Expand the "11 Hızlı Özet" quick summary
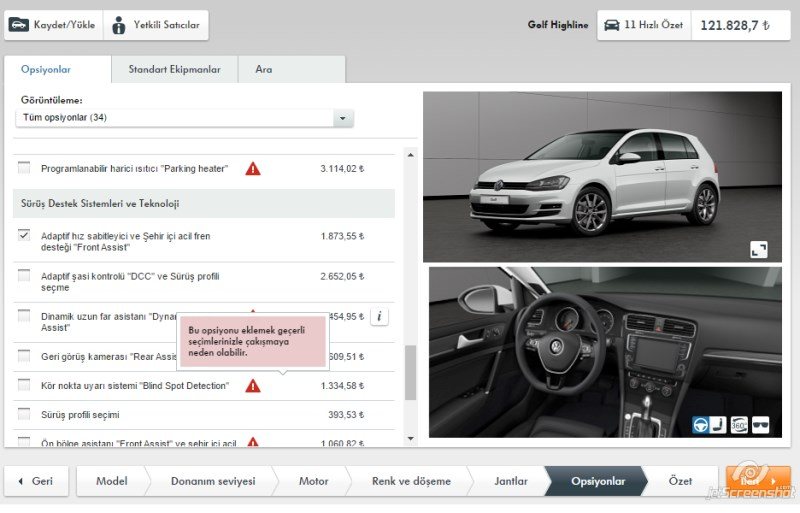 click(643, 25)
